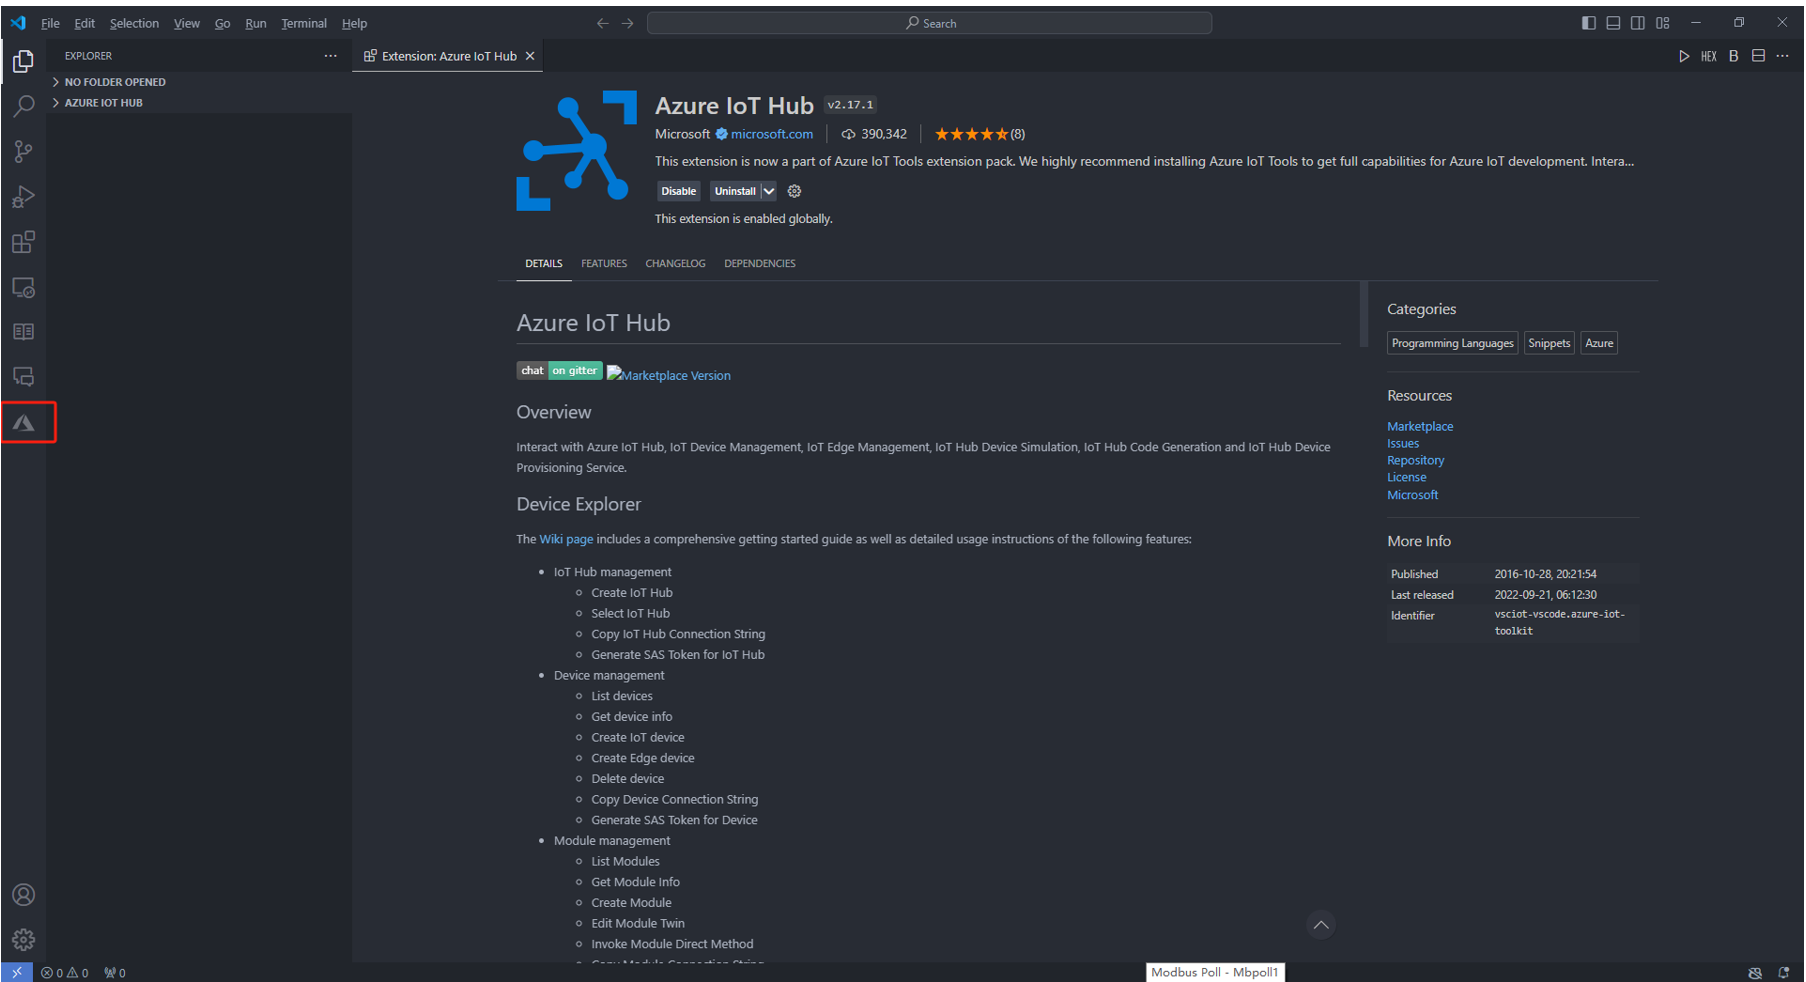1806x982 pixels.
Task: Click the Accounts icon
Action: tap(23, 895)
